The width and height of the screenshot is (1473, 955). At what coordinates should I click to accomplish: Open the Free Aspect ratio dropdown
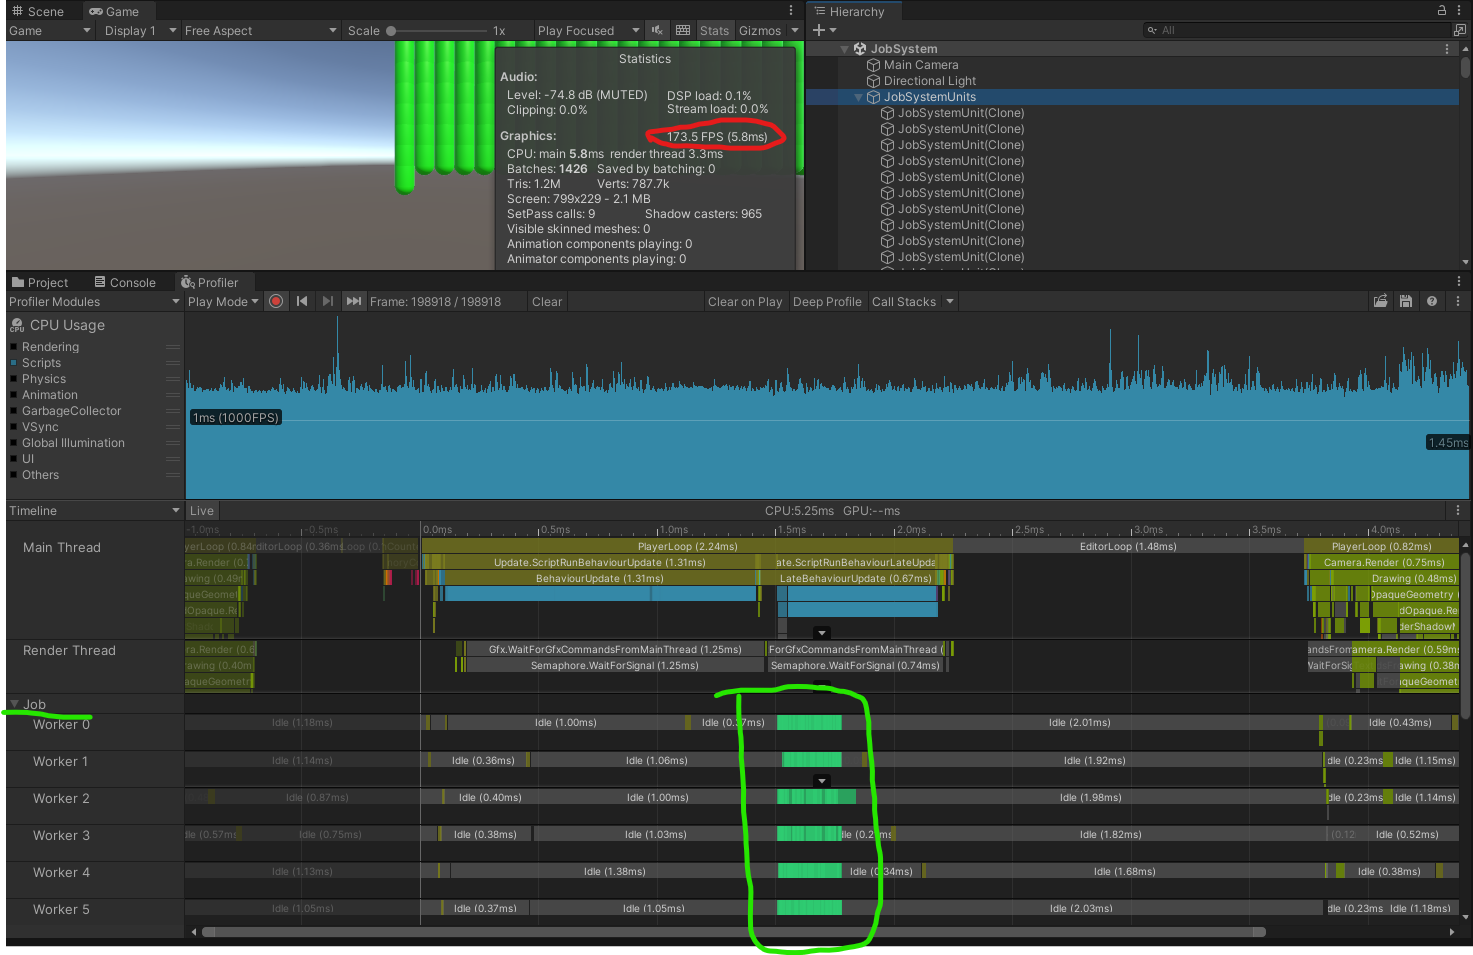[x=259, y=30]
